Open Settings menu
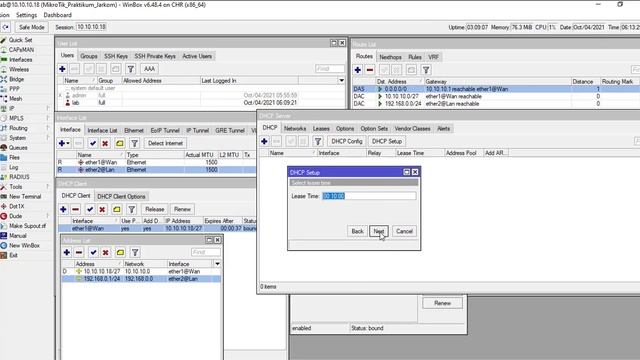Screen dimensions: 640x360 click(27, 15)
